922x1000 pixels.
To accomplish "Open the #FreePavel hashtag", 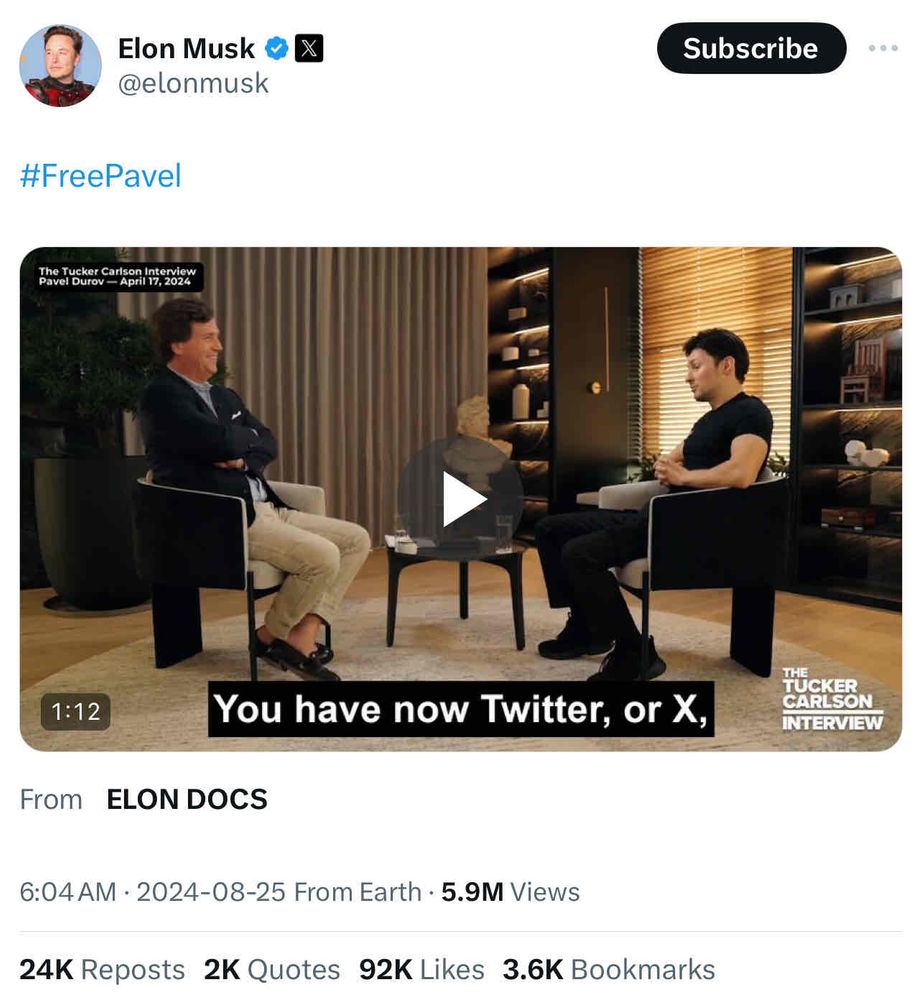I will 101,177.
